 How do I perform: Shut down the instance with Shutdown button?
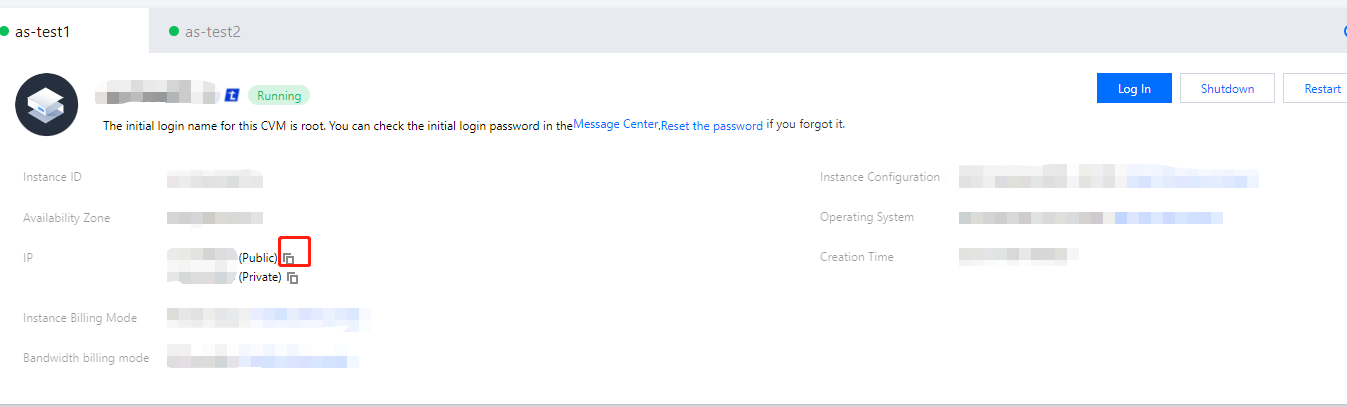1227,88
